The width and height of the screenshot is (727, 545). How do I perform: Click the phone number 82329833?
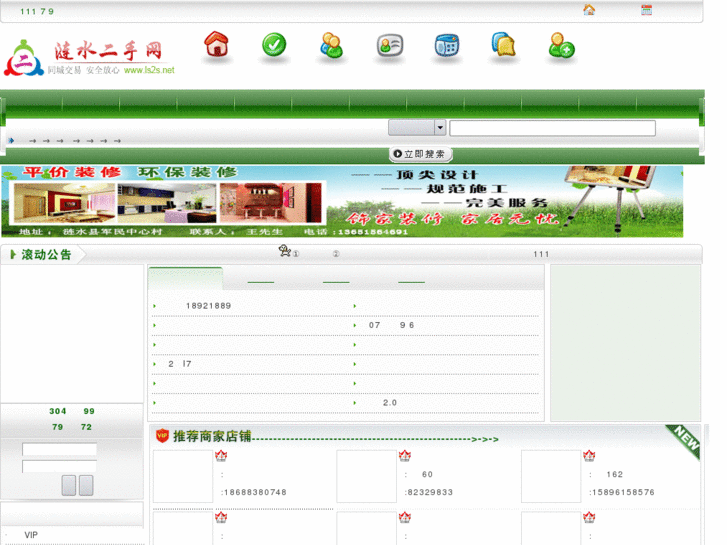coord(430,492)
